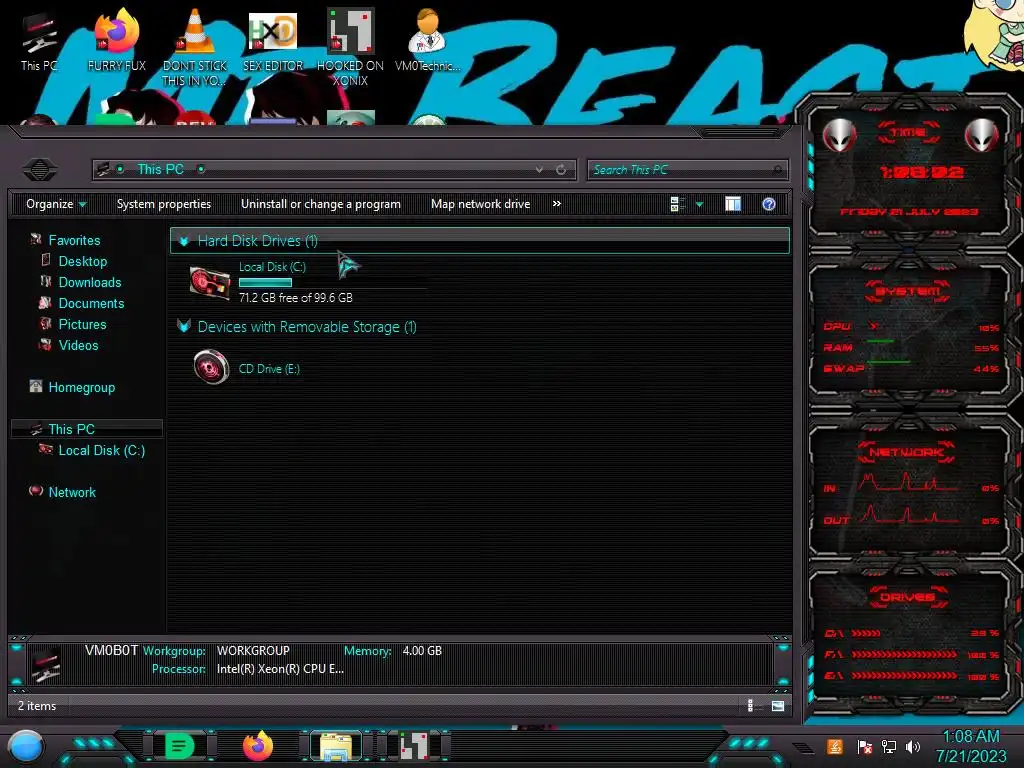Open view options dropdown arrow
The height and width of the screenshot is (768, 1024).
[699, 204]
